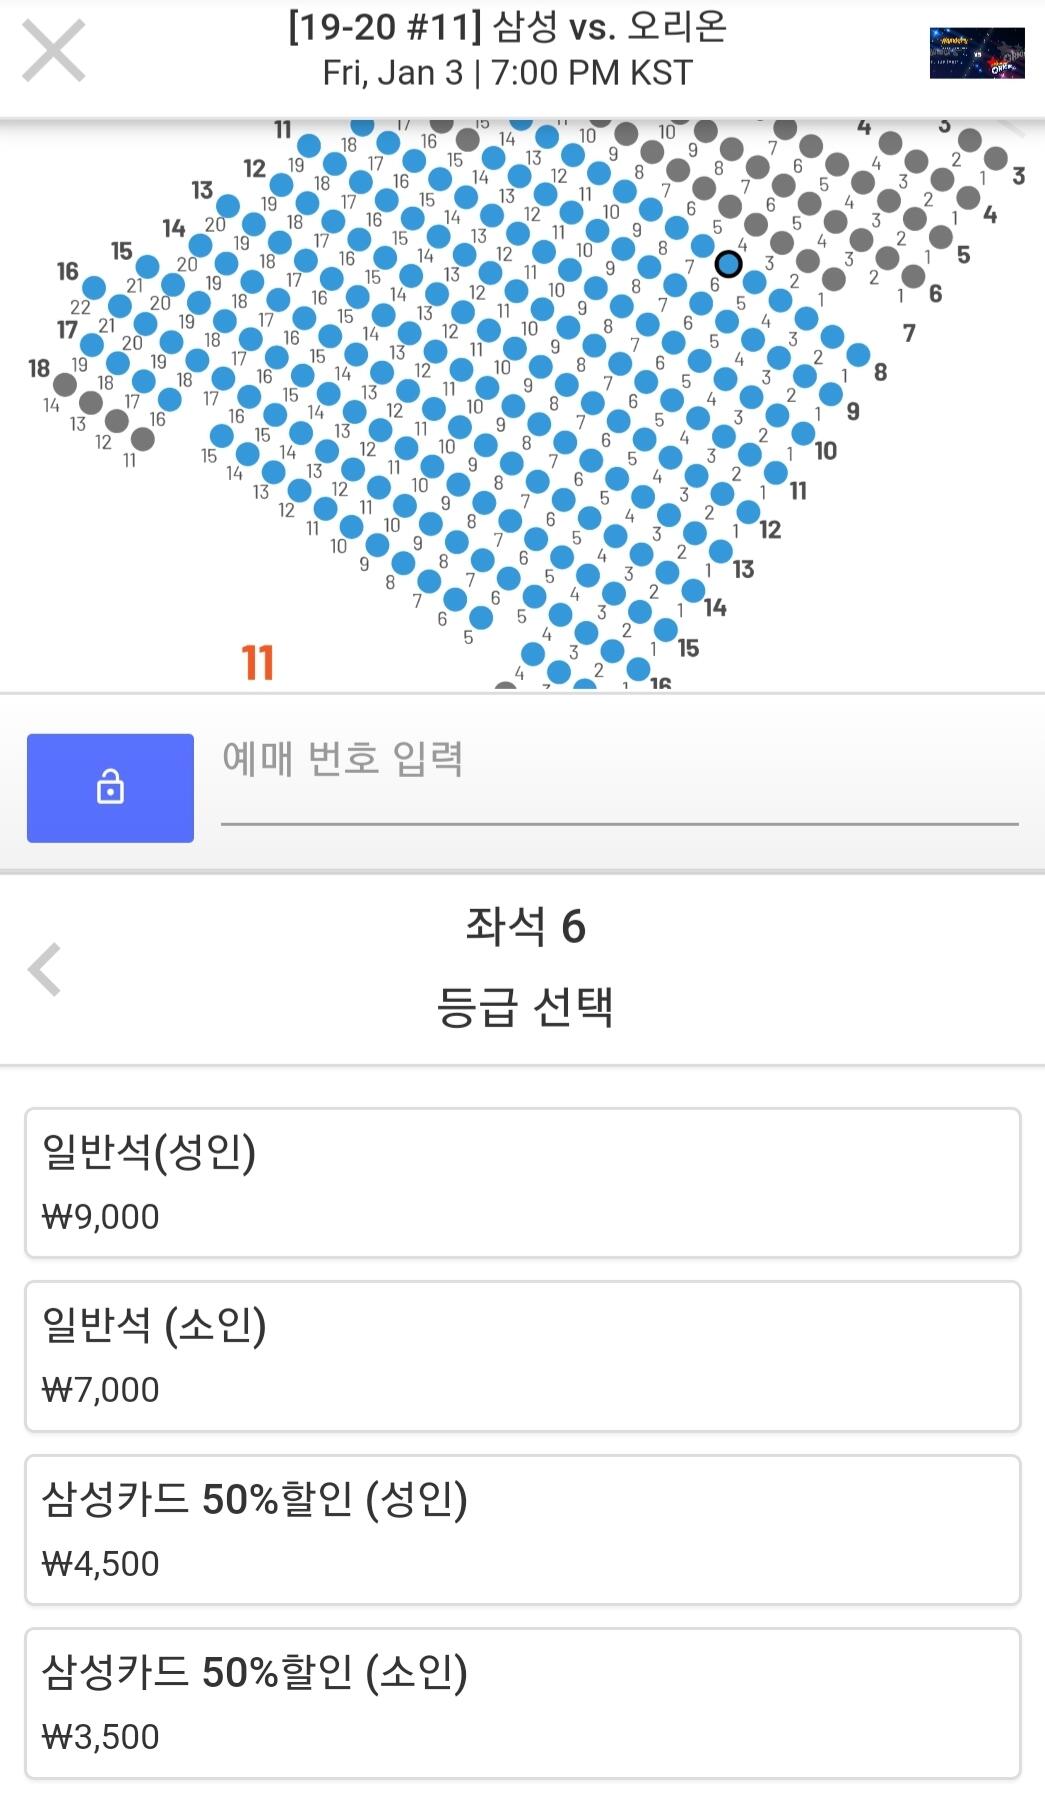Select seat 1 in row 15
Image resolution: width=1045 pixels, height=1809 pixels.
tap(666, 629)
